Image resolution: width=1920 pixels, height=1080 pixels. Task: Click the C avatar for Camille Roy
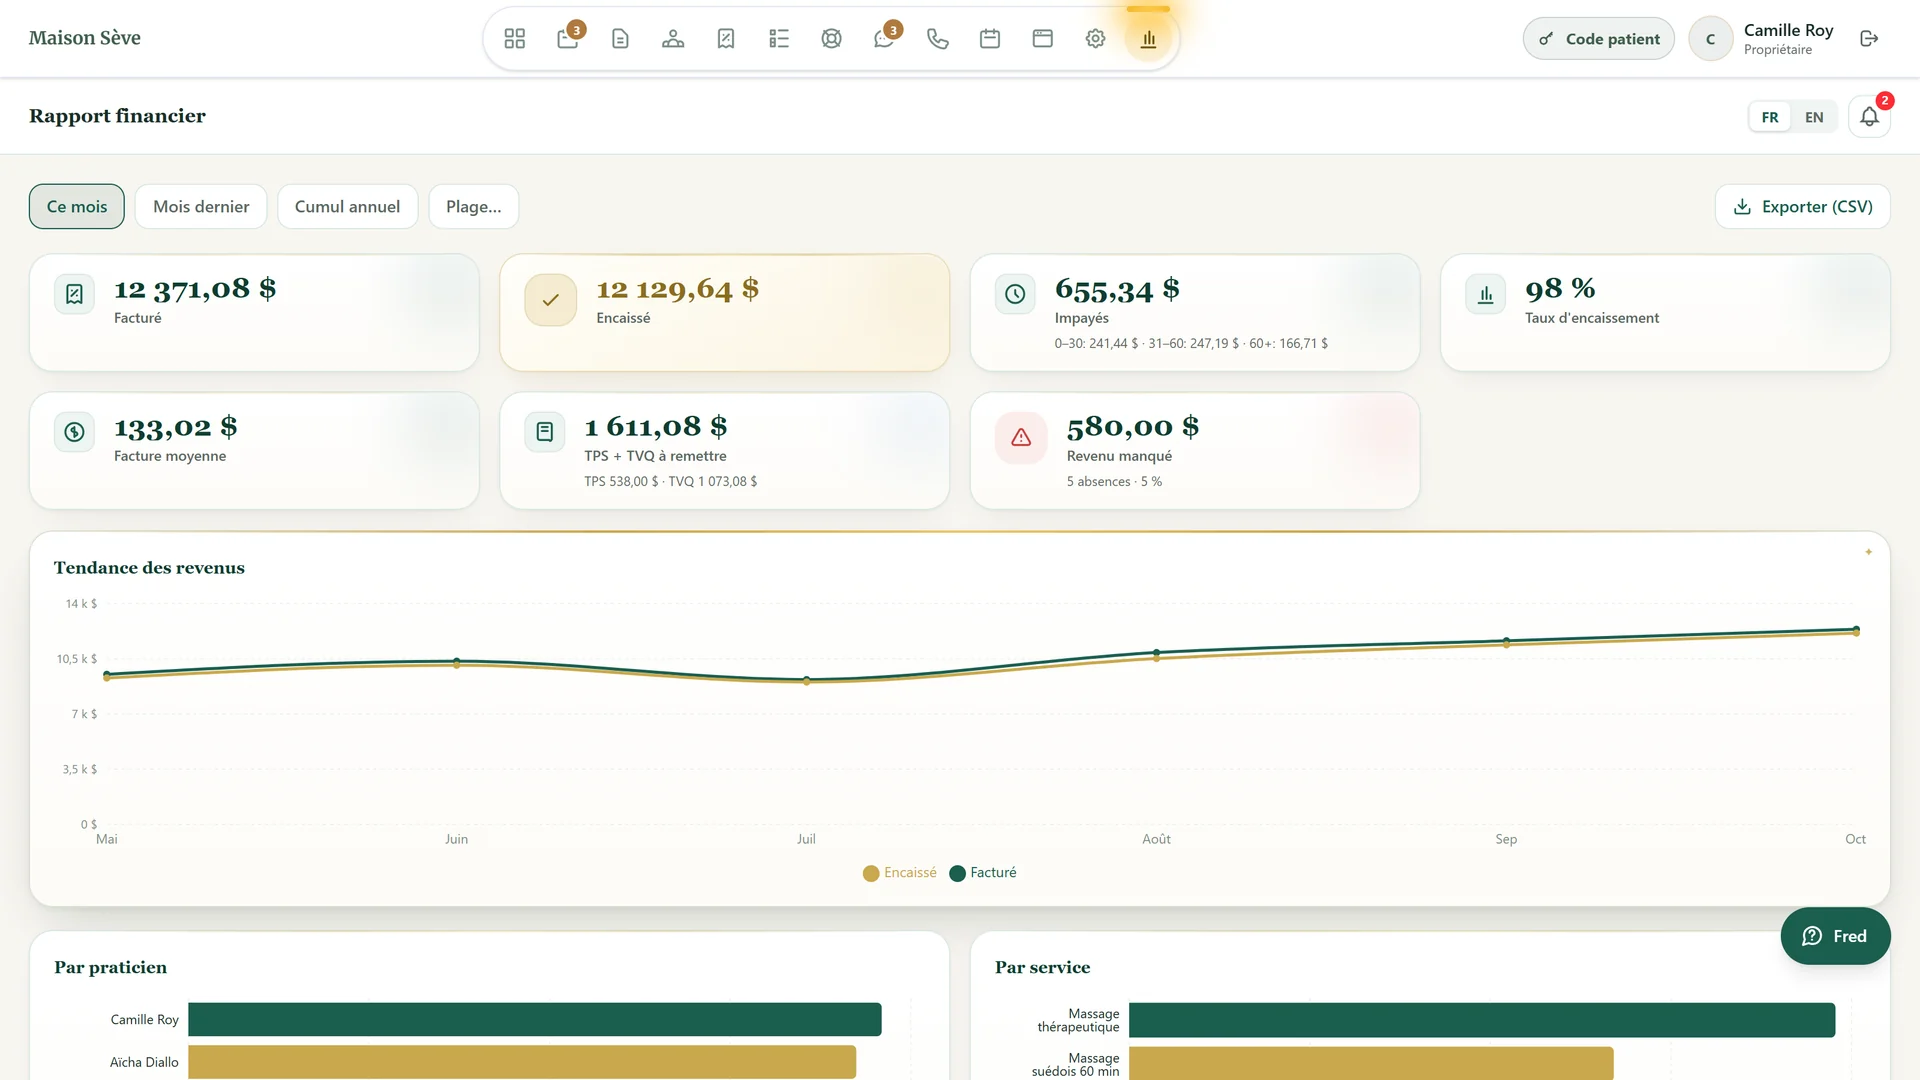coord(1710,39)
